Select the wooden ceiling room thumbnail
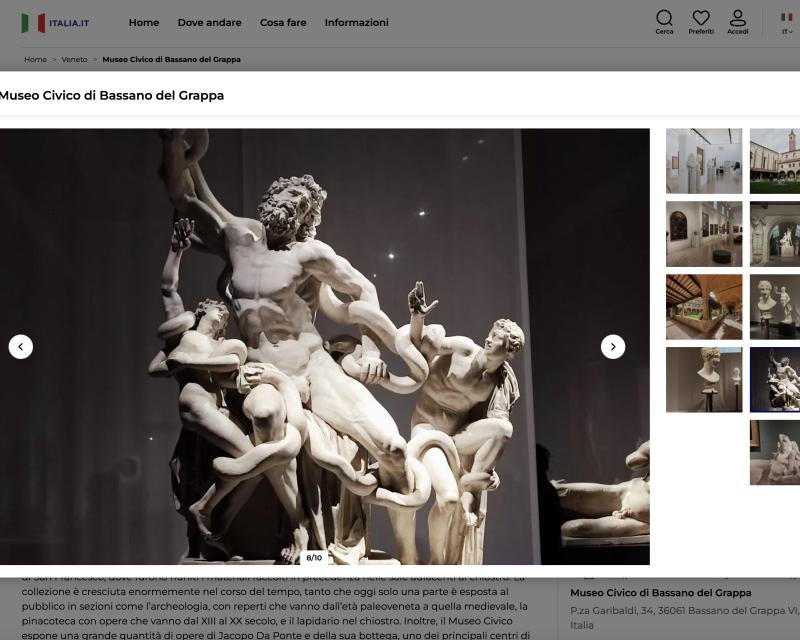 coord(704,307)
